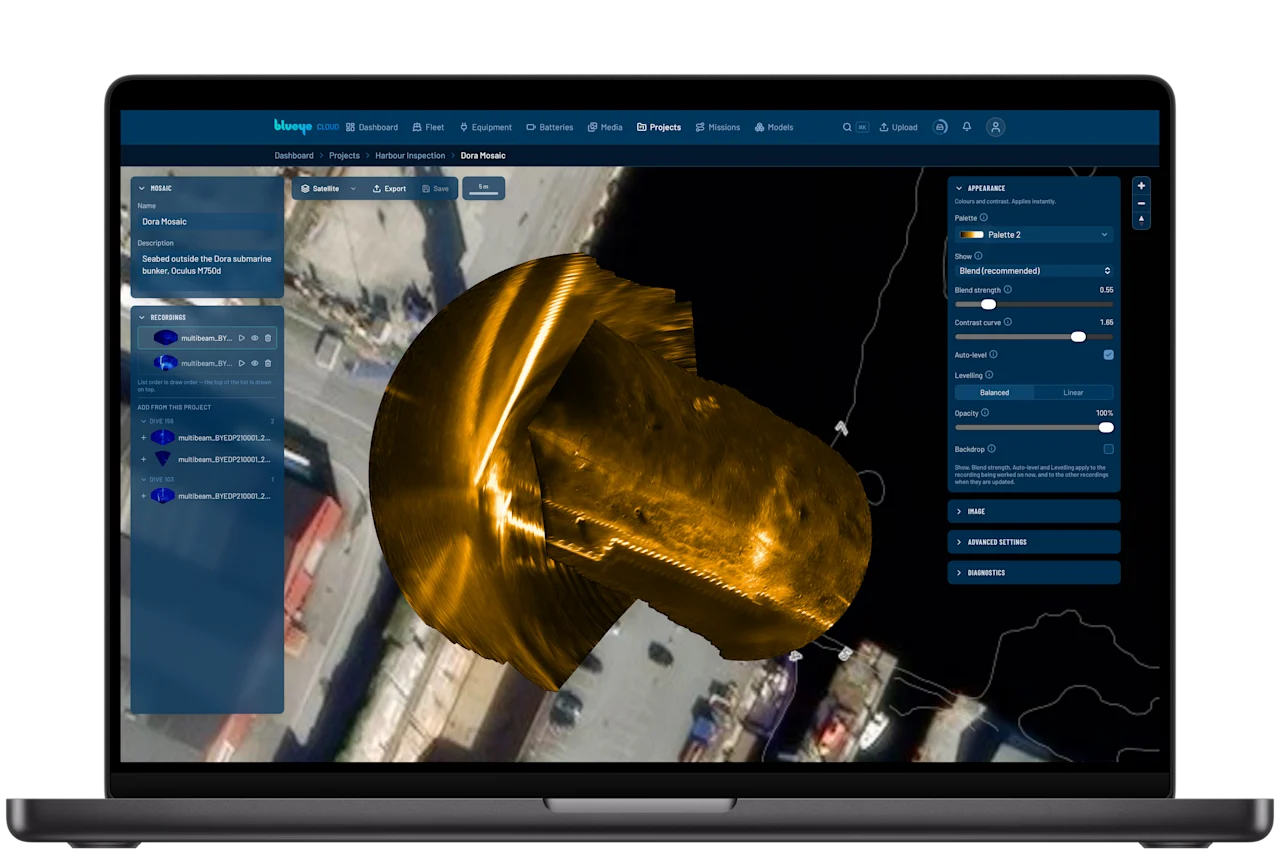Click the Blueye Cloud logo
The width and height of the screenshot is (1280, 853).
tap(306, 127)
